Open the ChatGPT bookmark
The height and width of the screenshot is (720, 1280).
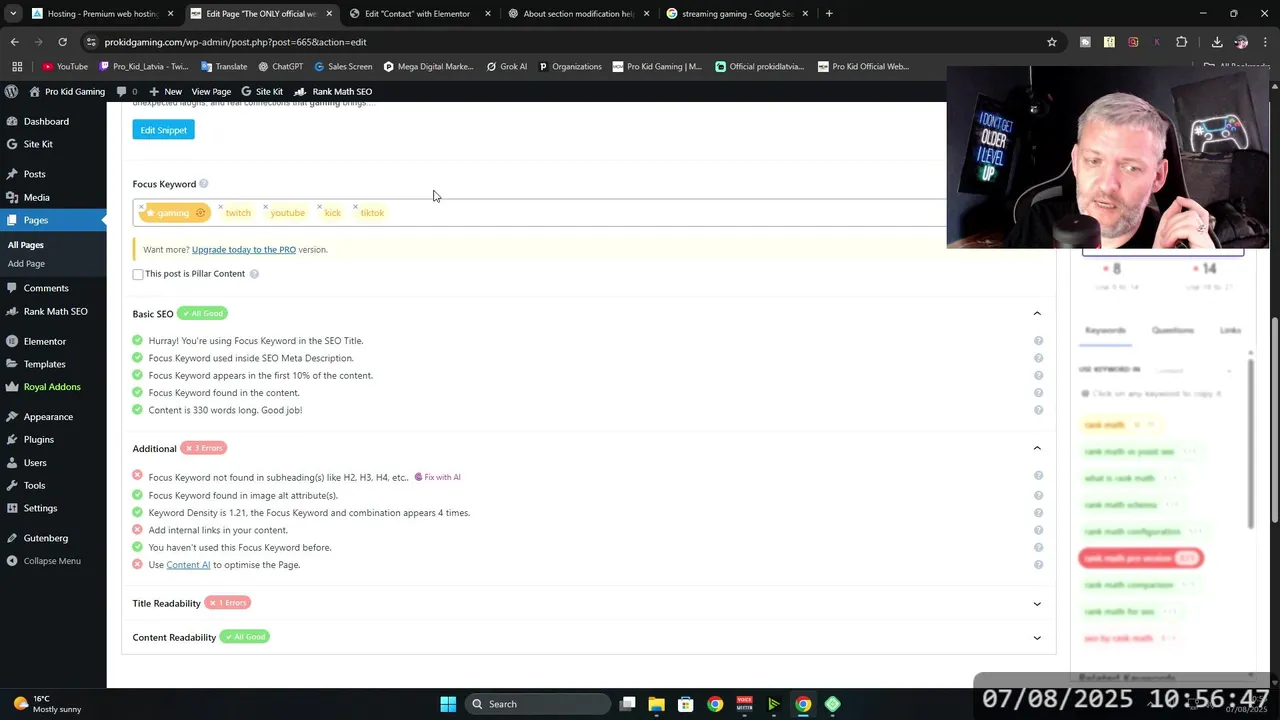pos(279,67)
